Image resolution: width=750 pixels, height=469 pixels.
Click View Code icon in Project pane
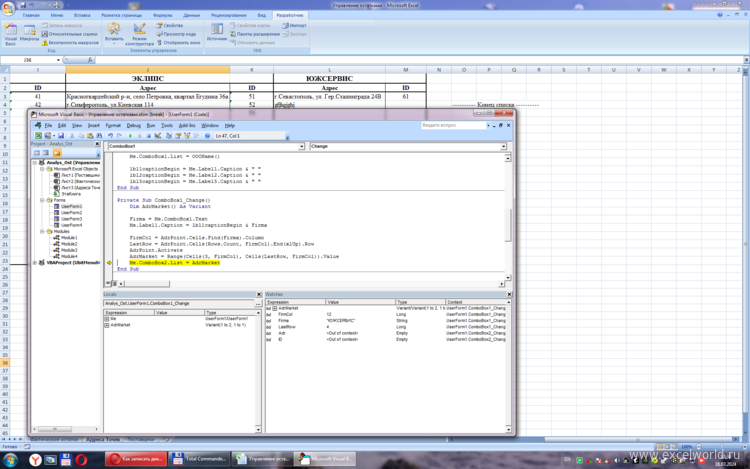point(36,153)
